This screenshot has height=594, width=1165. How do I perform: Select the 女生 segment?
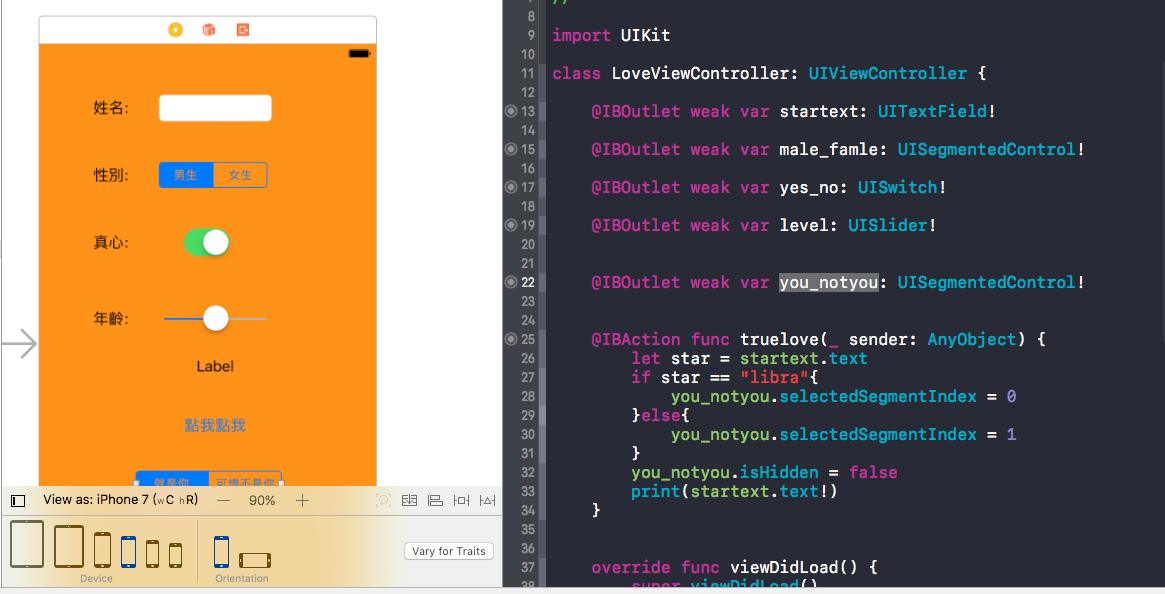[240, 174]
